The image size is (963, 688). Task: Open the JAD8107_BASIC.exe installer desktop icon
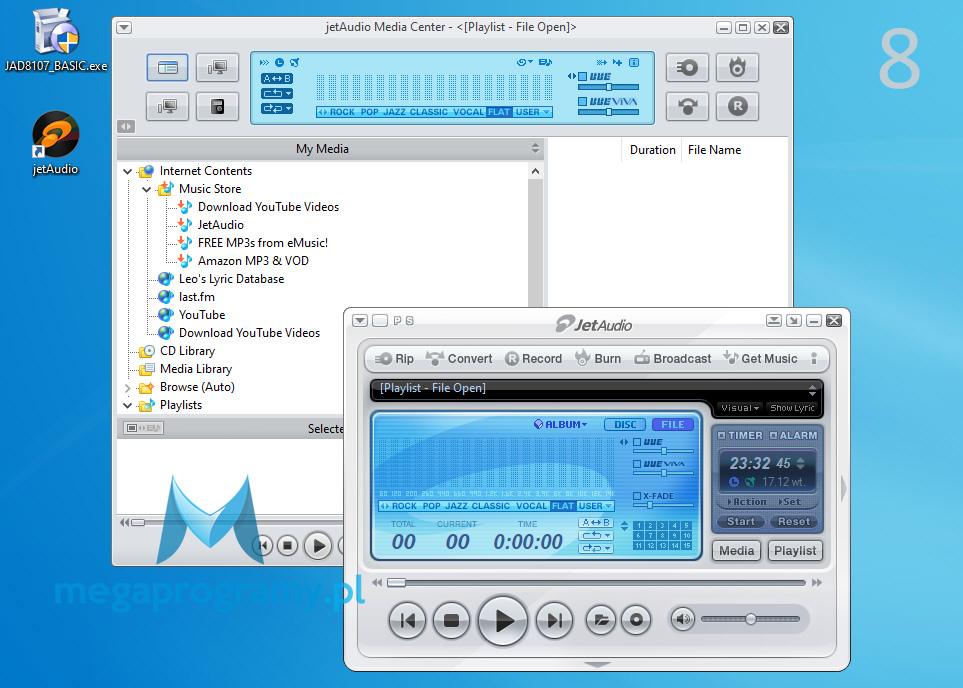pyautogui.click(x=56, y=39)
